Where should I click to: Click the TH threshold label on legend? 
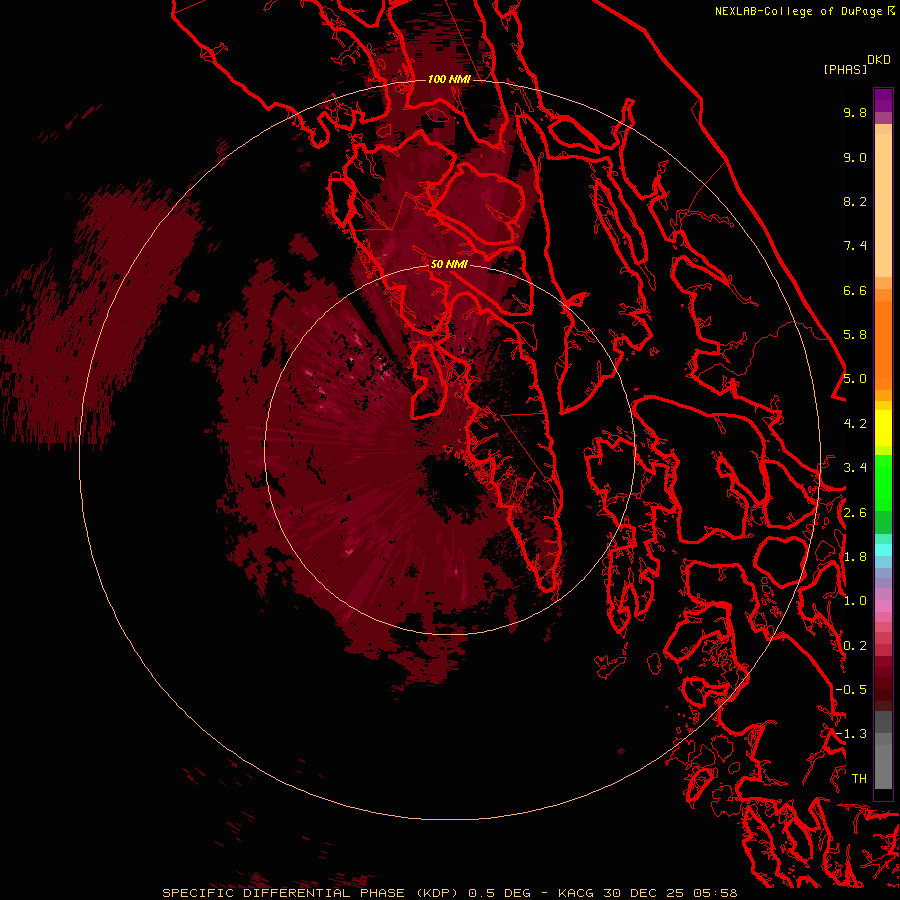pyautogui.click(x=859, y=779)
